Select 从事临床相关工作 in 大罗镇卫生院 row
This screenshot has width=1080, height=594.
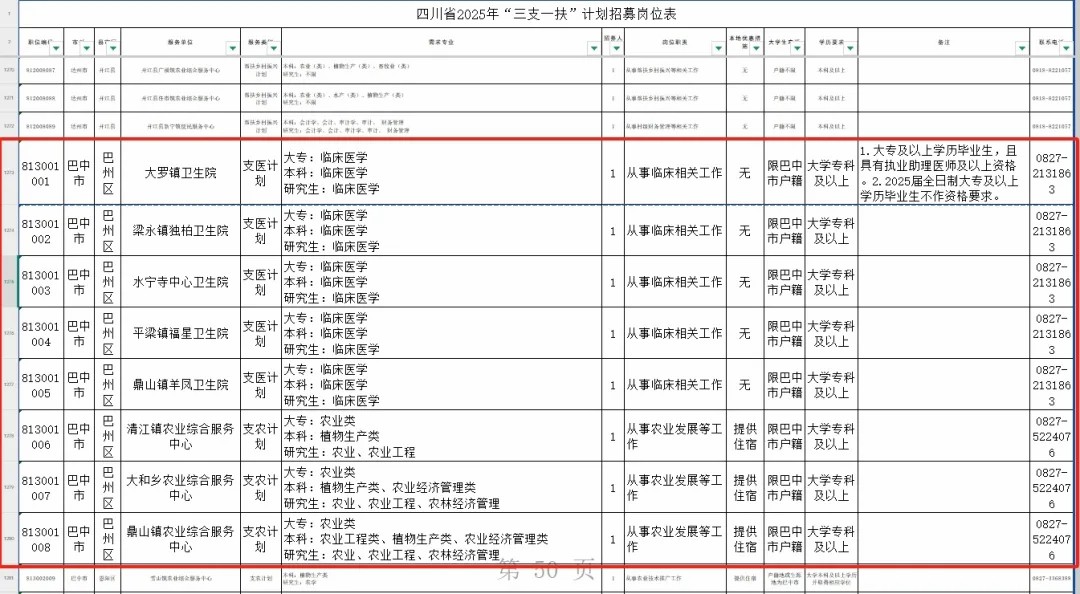pos(675,173)
